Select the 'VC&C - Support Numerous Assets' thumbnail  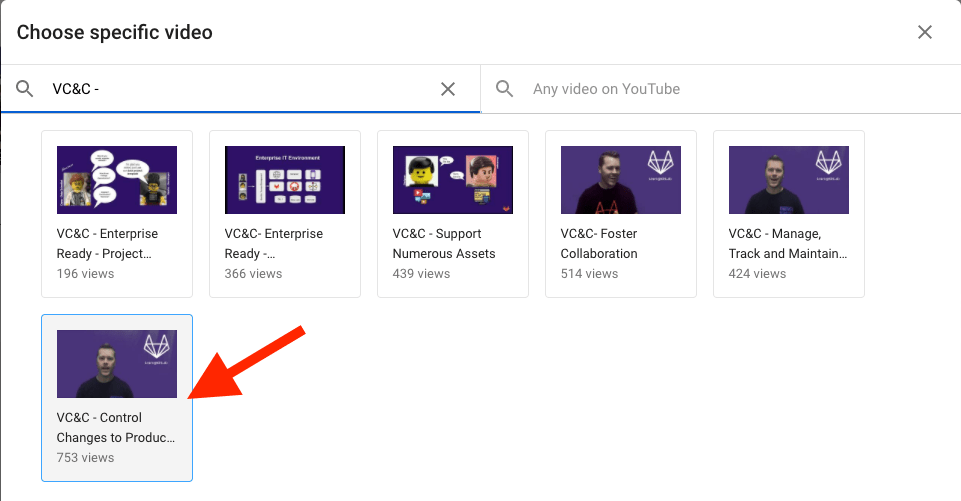tap(453, 180)
